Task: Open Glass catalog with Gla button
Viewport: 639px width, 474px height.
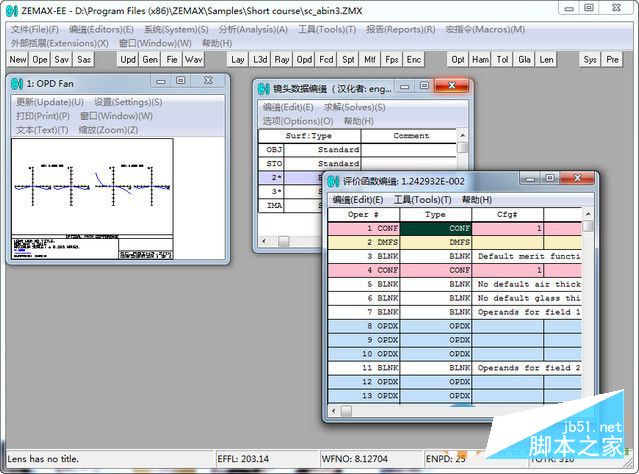Action: coord(524,60)
